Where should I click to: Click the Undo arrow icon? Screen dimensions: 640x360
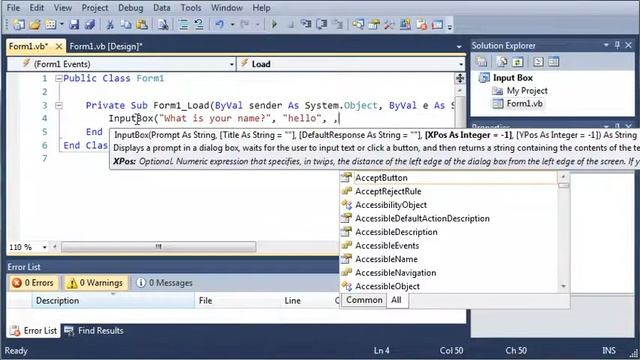click(220, 24)
